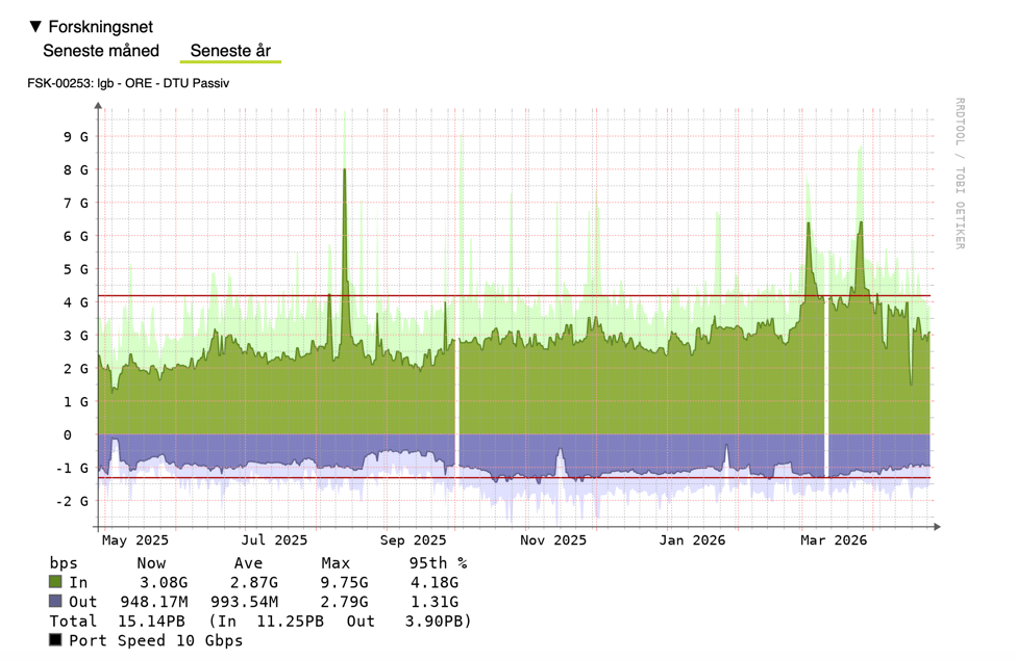
Task: Click the green In legend swatch
Action: (56, 582)
